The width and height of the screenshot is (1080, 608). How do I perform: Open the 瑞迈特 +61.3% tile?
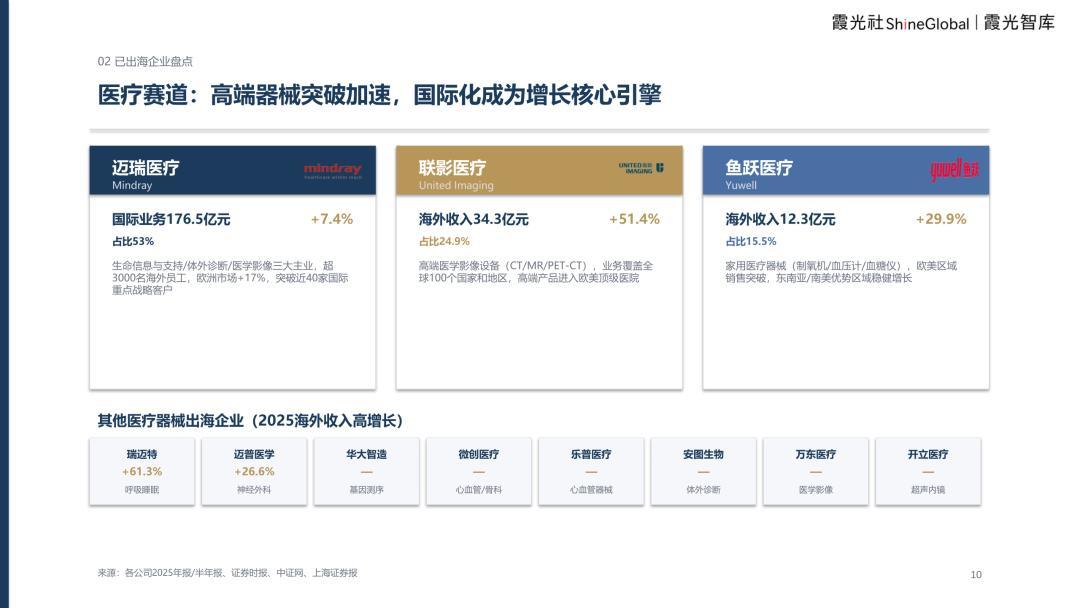(142, 472)
